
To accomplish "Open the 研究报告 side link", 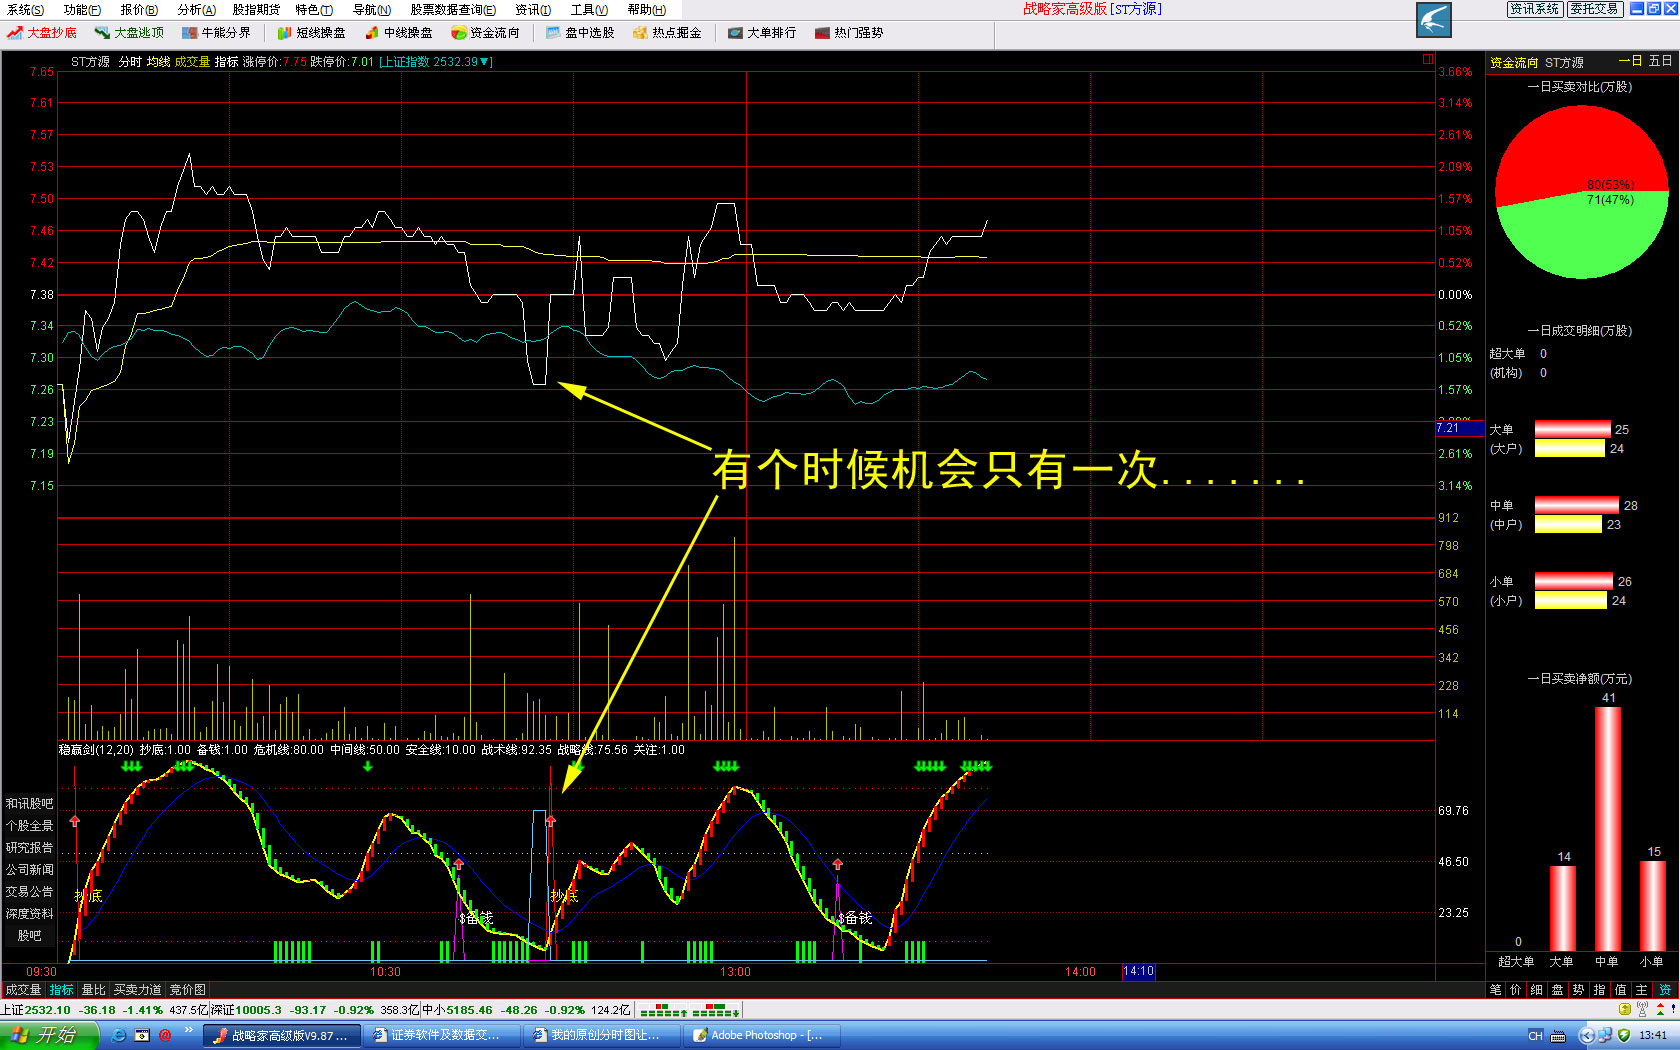I will [29, 848].
